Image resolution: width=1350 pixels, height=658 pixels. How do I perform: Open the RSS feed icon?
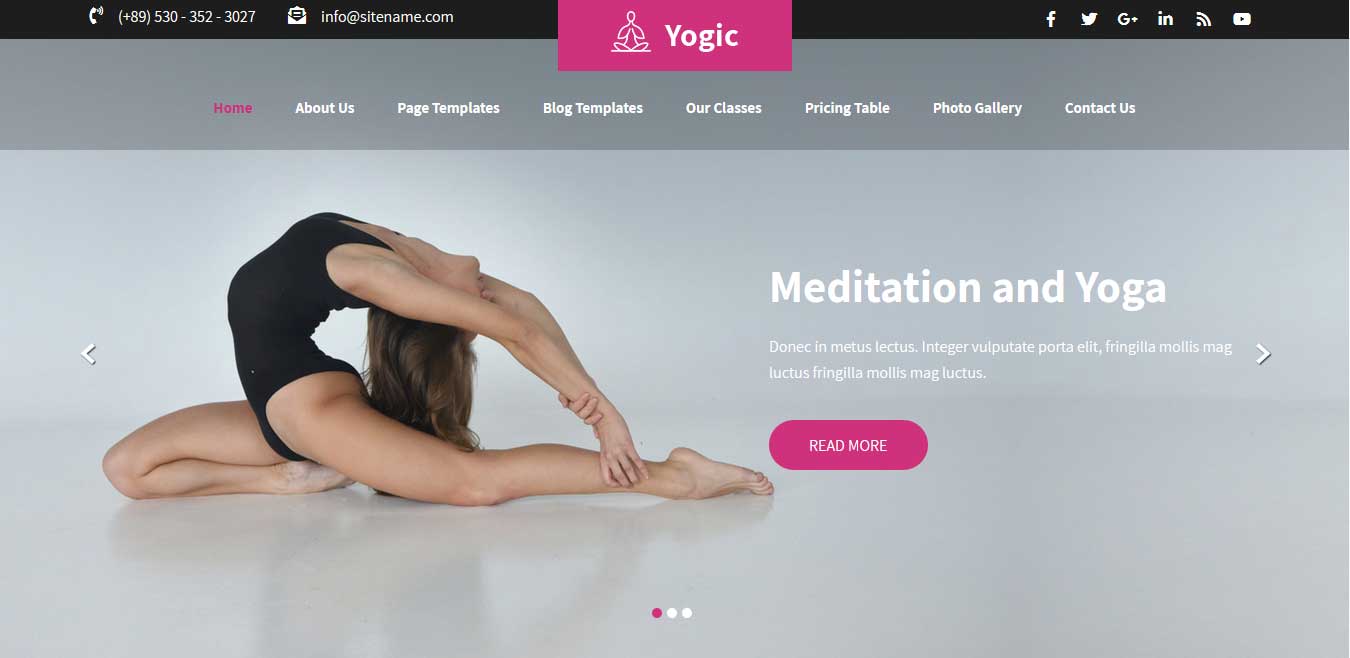coord(1203,19)
